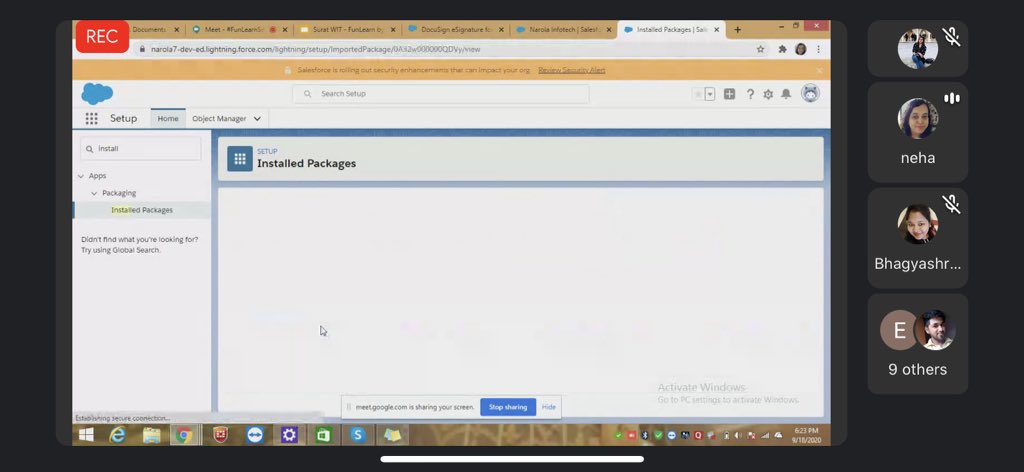Viewport: 1024px width, 472px height.
Task: Open the green Store taskbar icon
Action: point(323,435)
